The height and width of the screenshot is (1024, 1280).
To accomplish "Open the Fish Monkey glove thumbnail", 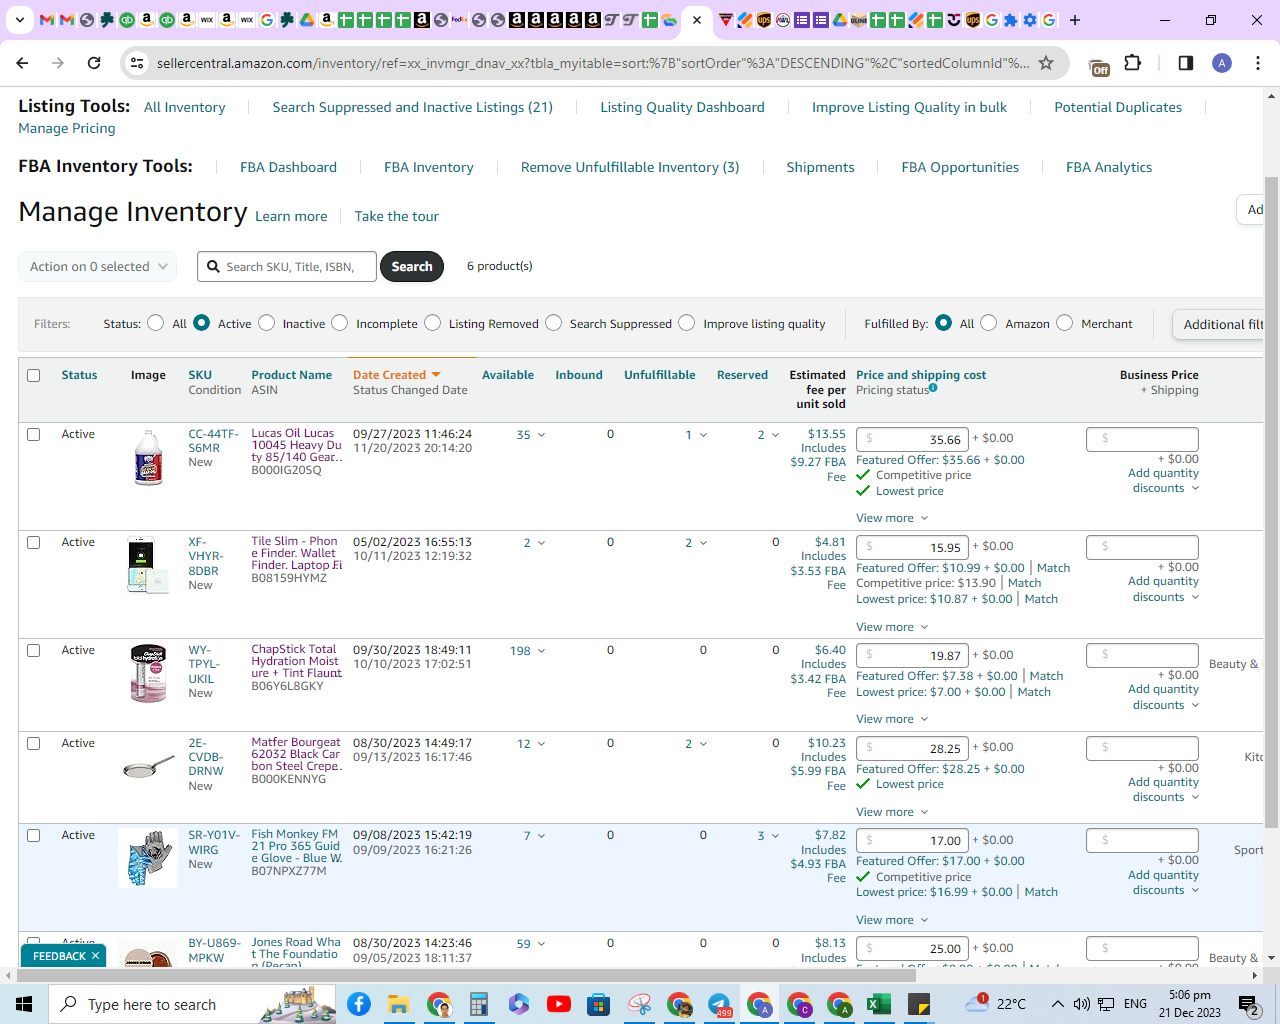I will [148, 858].
